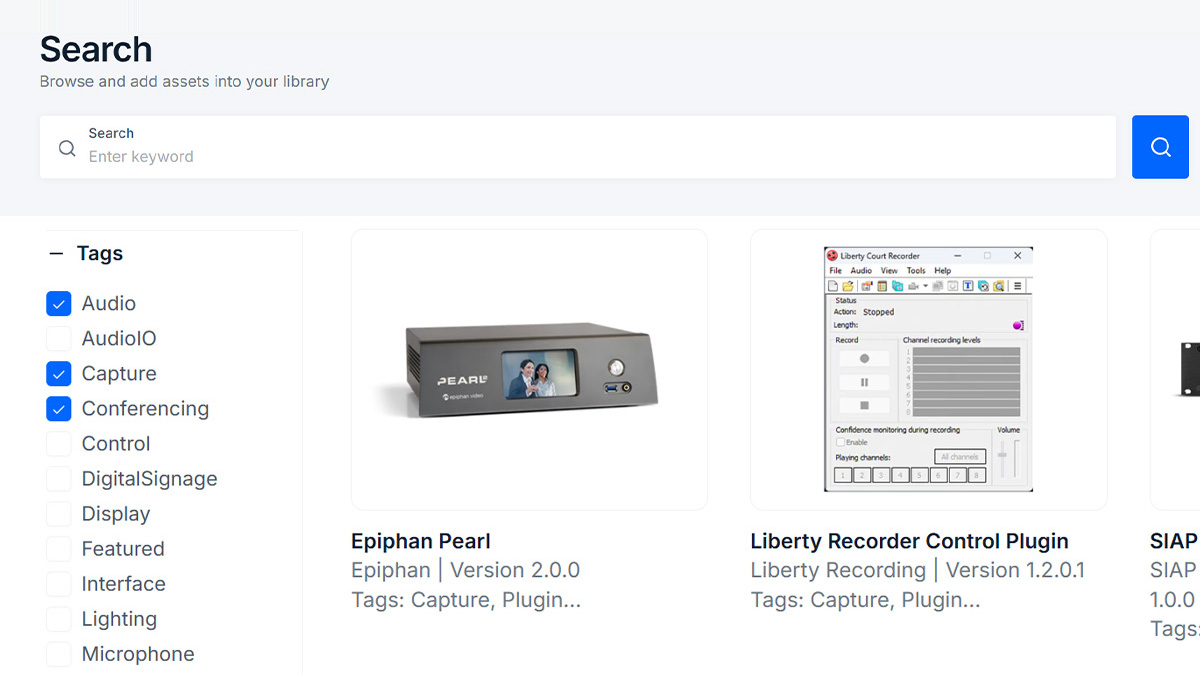Toggle the Lighting tag checkbox
Image resolution: width=1200 pixels, height=675 pixels.
[x=59, y=619]
